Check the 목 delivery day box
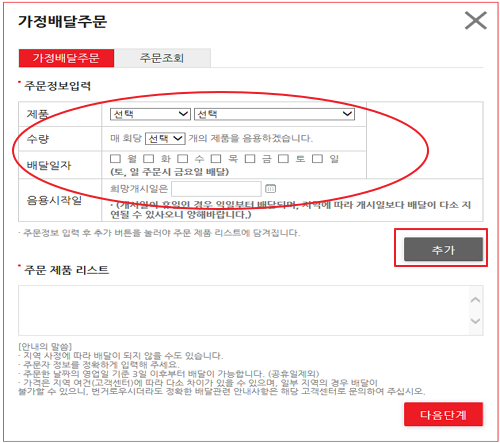 click(x=216, y=159)
